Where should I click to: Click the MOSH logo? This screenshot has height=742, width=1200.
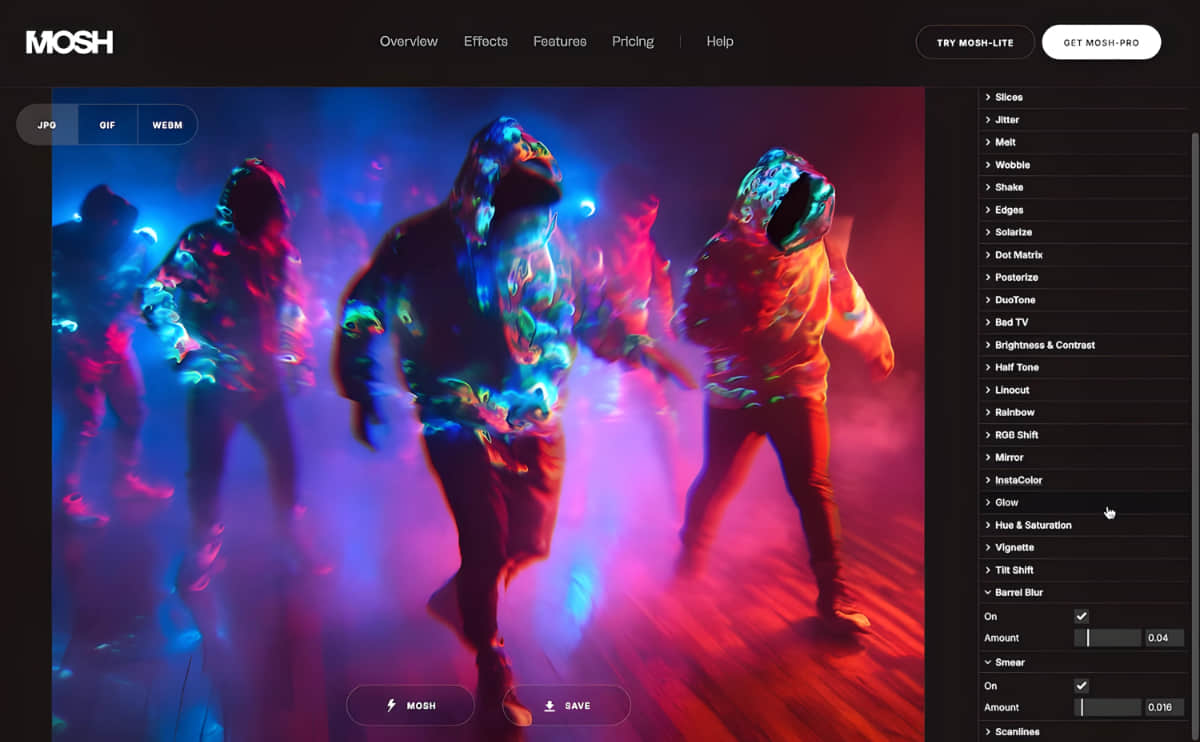[x=69, y=42]
